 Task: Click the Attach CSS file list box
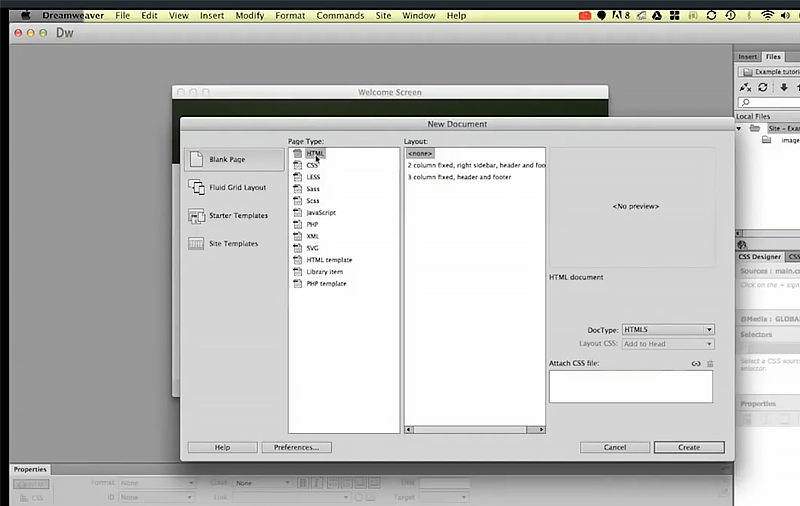point(631,387)
